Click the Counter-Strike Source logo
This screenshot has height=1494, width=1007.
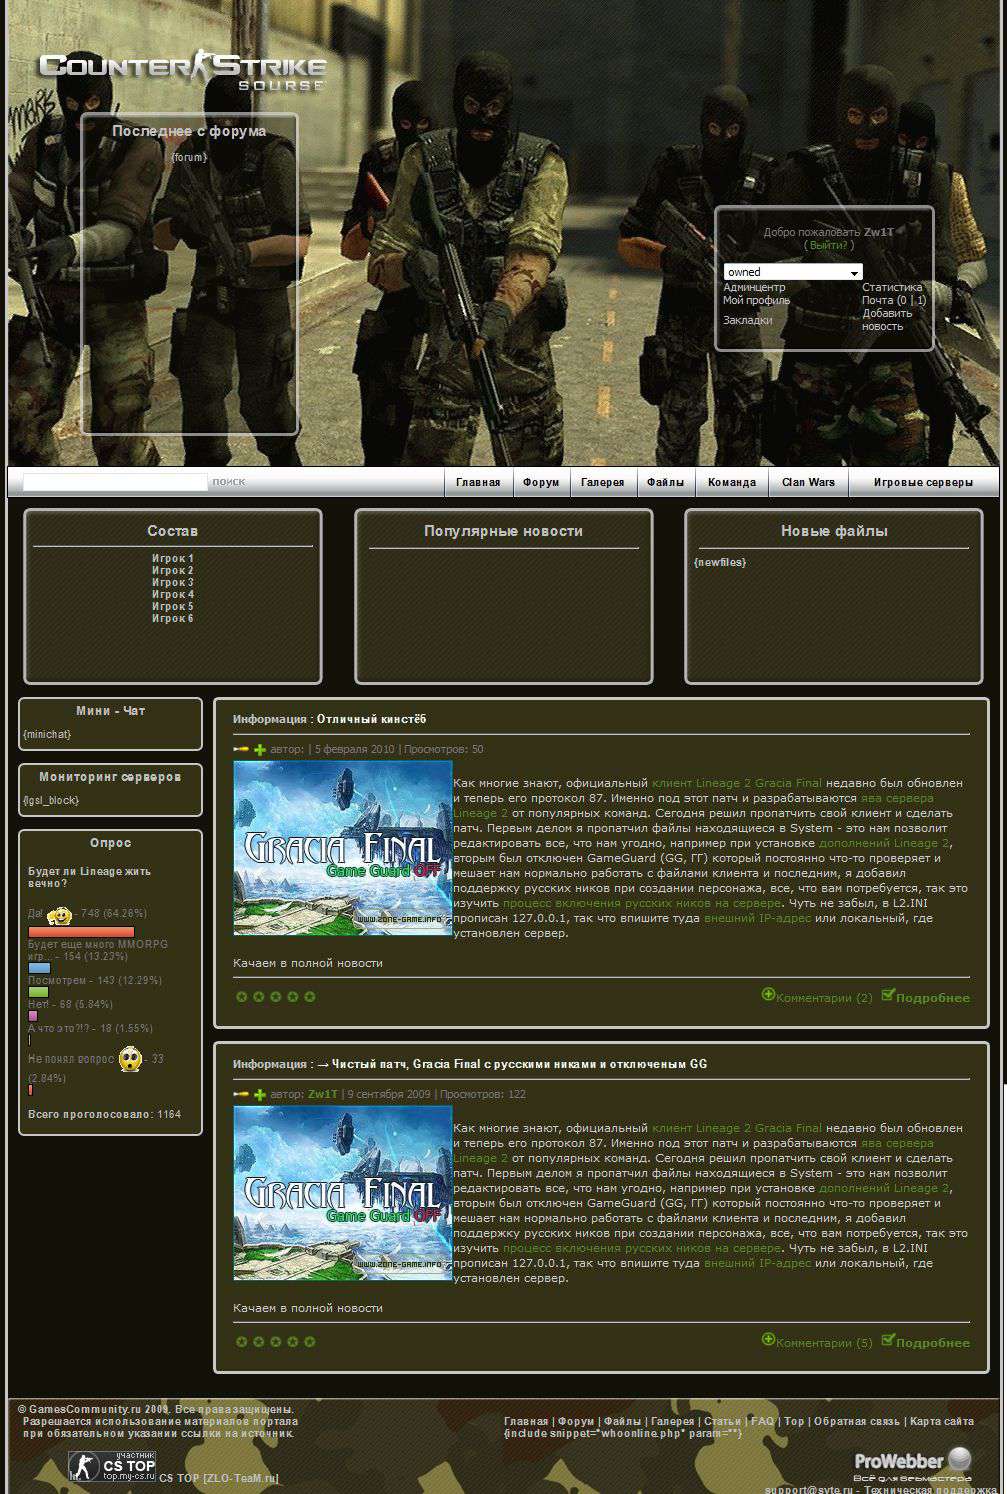click(182, 72)
